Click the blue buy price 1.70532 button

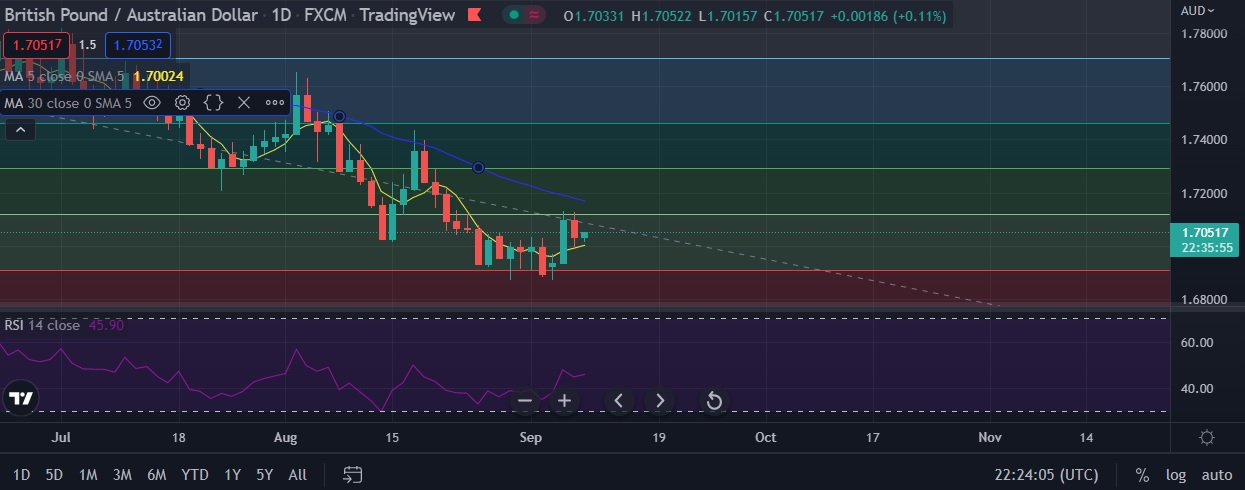[x=140, y=45]
